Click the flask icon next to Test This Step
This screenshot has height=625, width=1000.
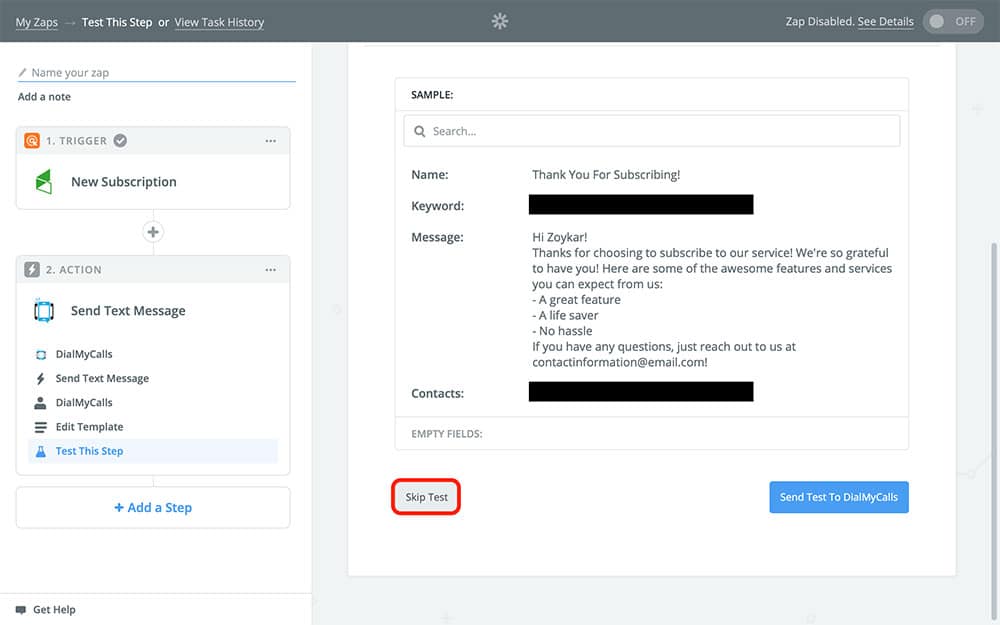pyautogui.click(x=41, y=451)
